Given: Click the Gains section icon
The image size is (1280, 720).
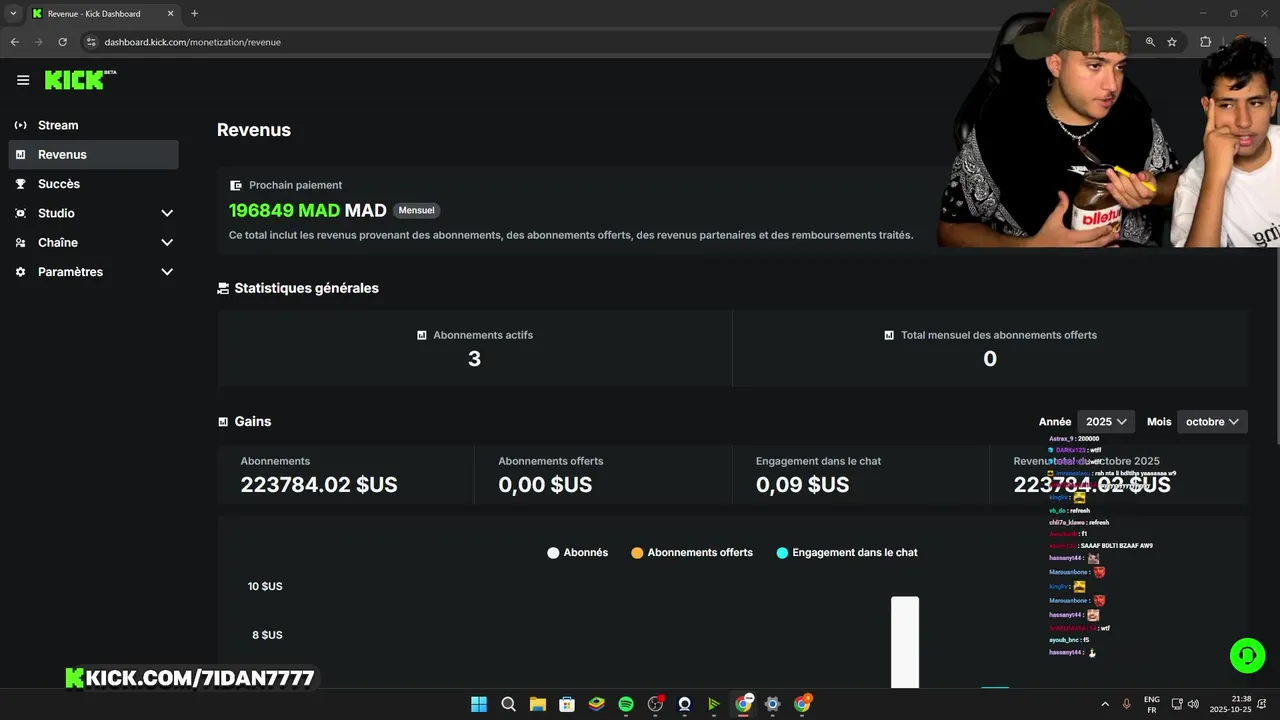Looking at the screenshot, I should pos(223,422).
